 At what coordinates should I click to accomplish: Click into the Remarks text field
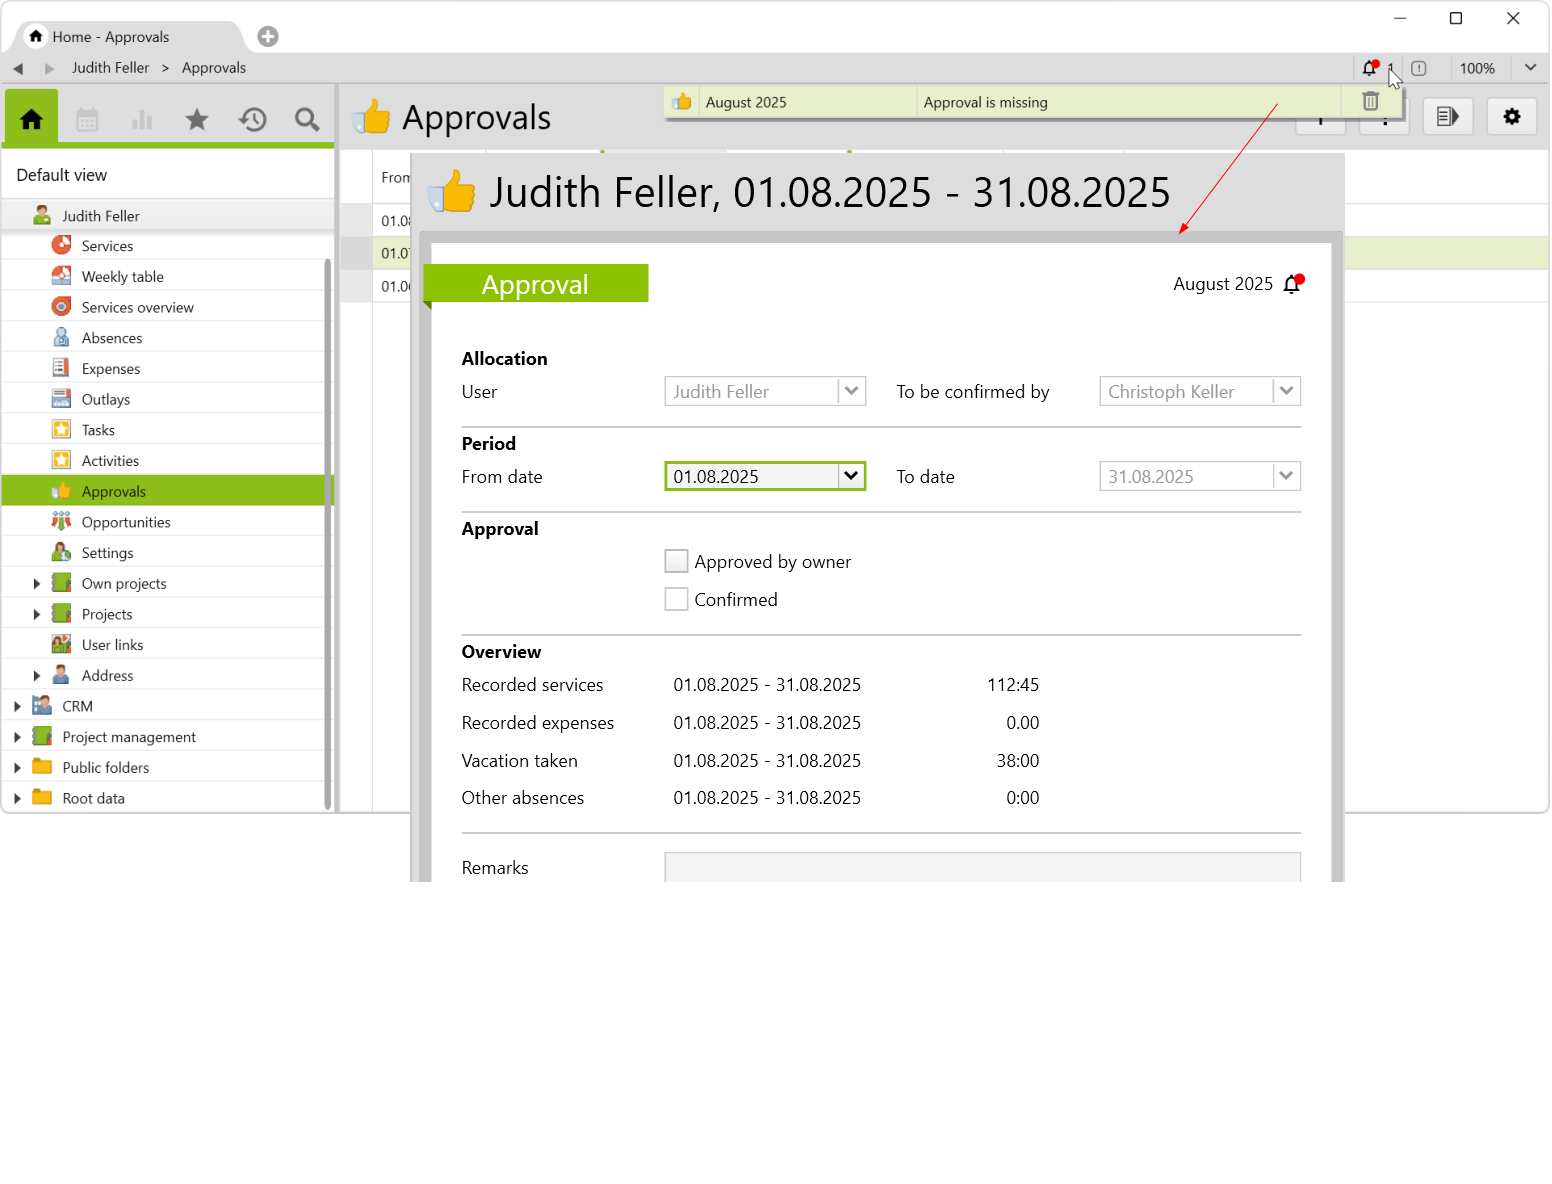(x=981, y=867)
